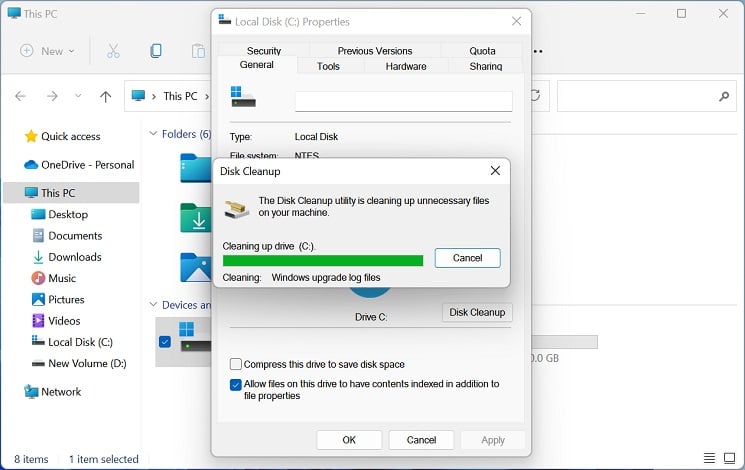The width and height of the screenshot is (745, 470).
Task: Switch to large icons view in status bar
Action: point(729,458)
